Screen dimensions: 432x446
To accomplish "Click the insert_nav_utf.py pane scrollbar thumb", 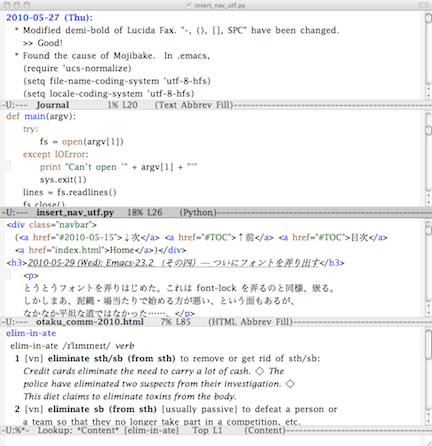I will [429, 130].
